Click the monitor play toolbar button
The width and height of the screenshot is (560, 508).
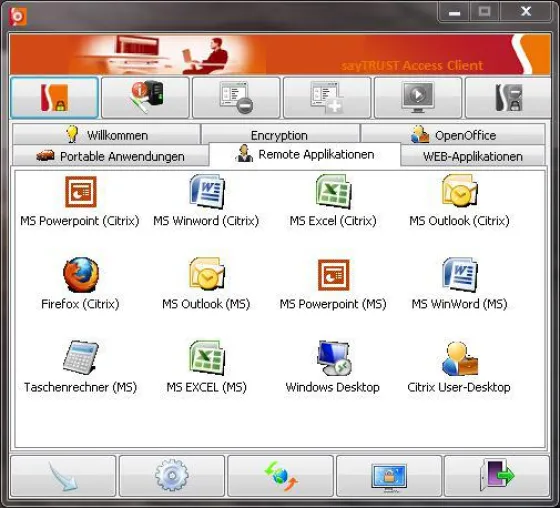[x=418, y=98]
